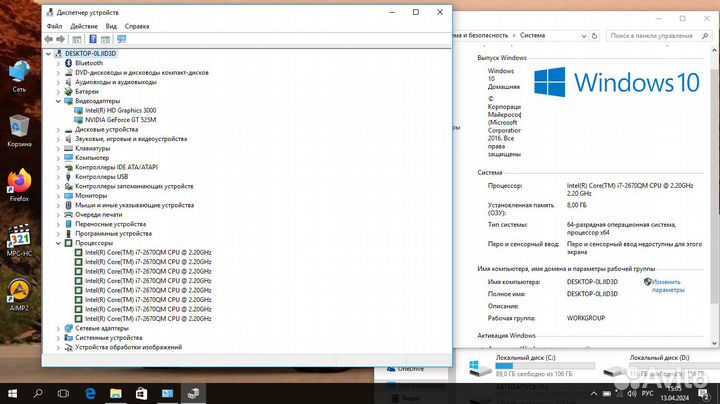Select the Дисковые устройства category
This screenshot has height=404, width=720.
pyautogui.click(x=107, y=129)
